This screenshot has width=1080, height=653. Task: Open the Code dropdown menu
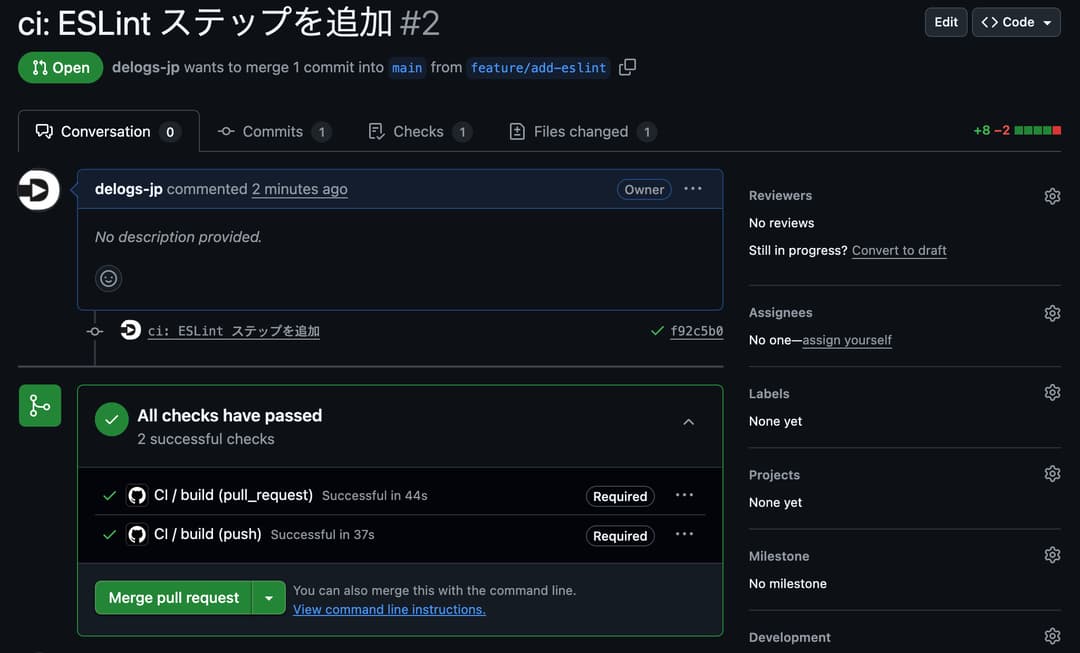[1016, 21]
